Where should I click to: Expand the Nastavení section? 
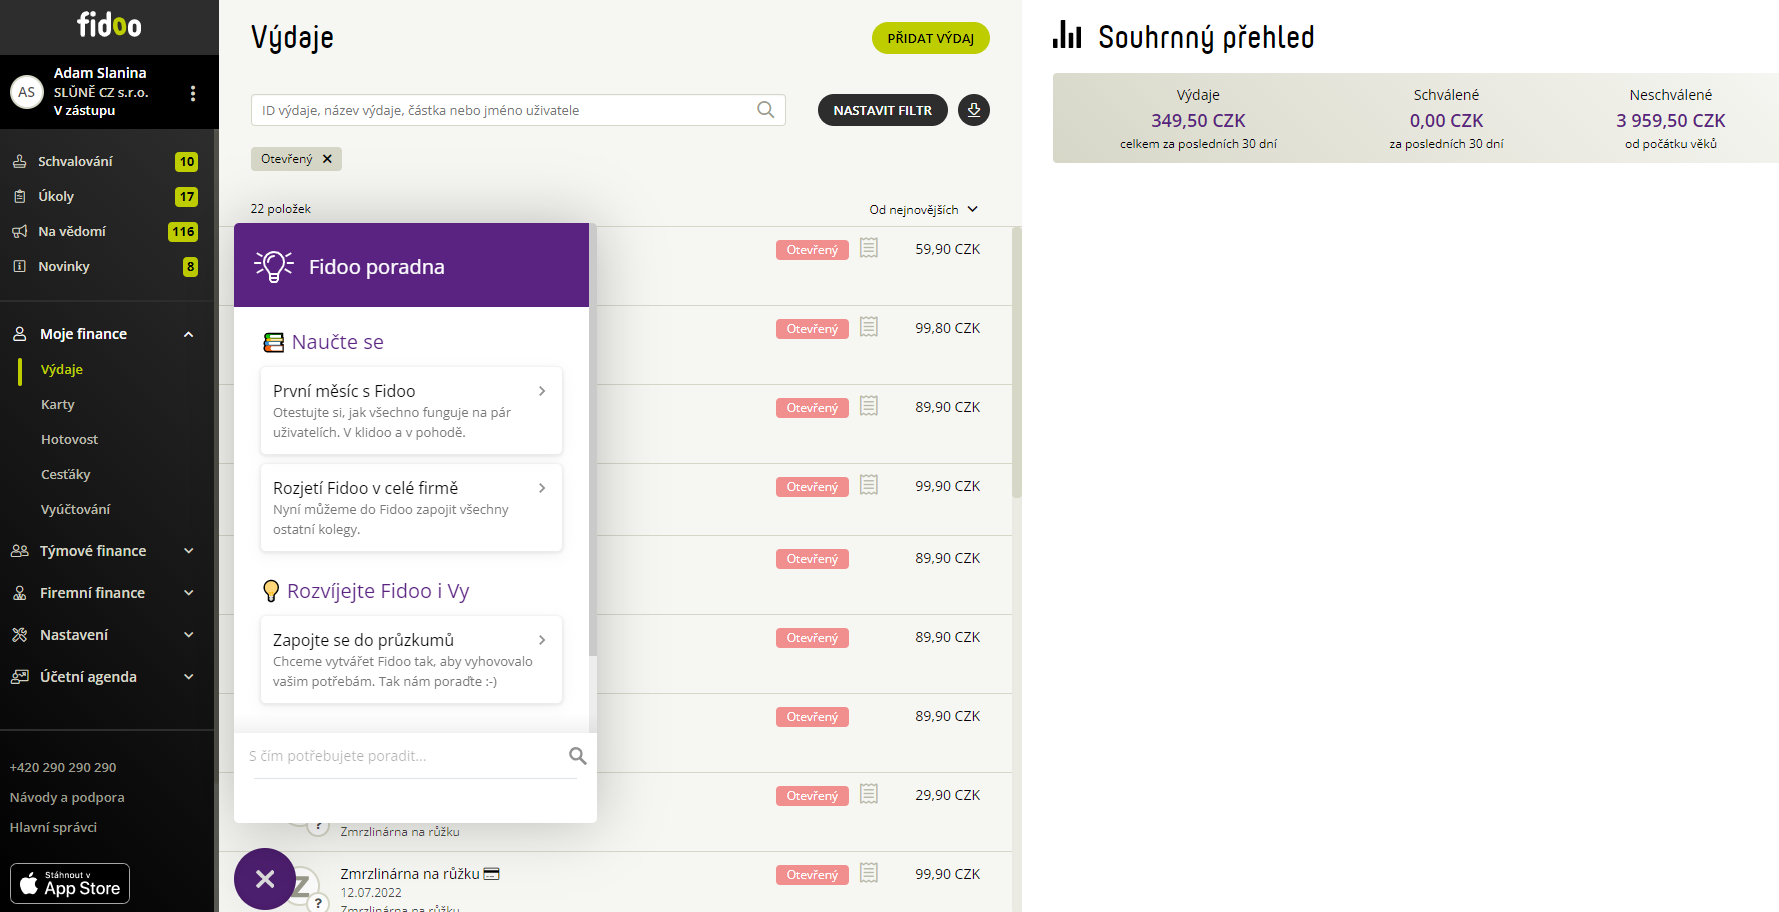[x=189, y=635]
